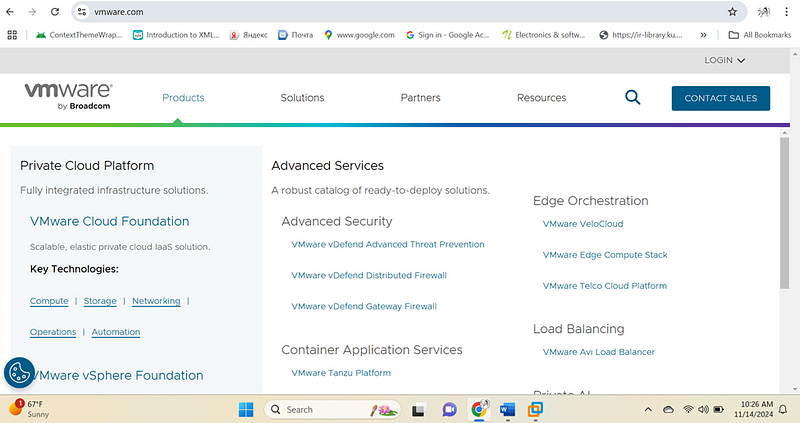
Task: Click the Advanced Services heading
Action: coord(327,166)
